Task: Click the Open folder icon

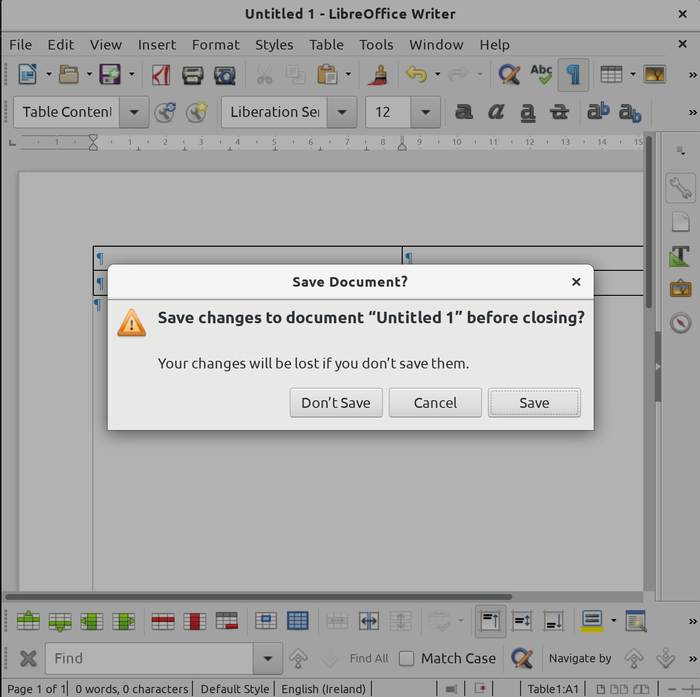Action: (x=69, y=74)
